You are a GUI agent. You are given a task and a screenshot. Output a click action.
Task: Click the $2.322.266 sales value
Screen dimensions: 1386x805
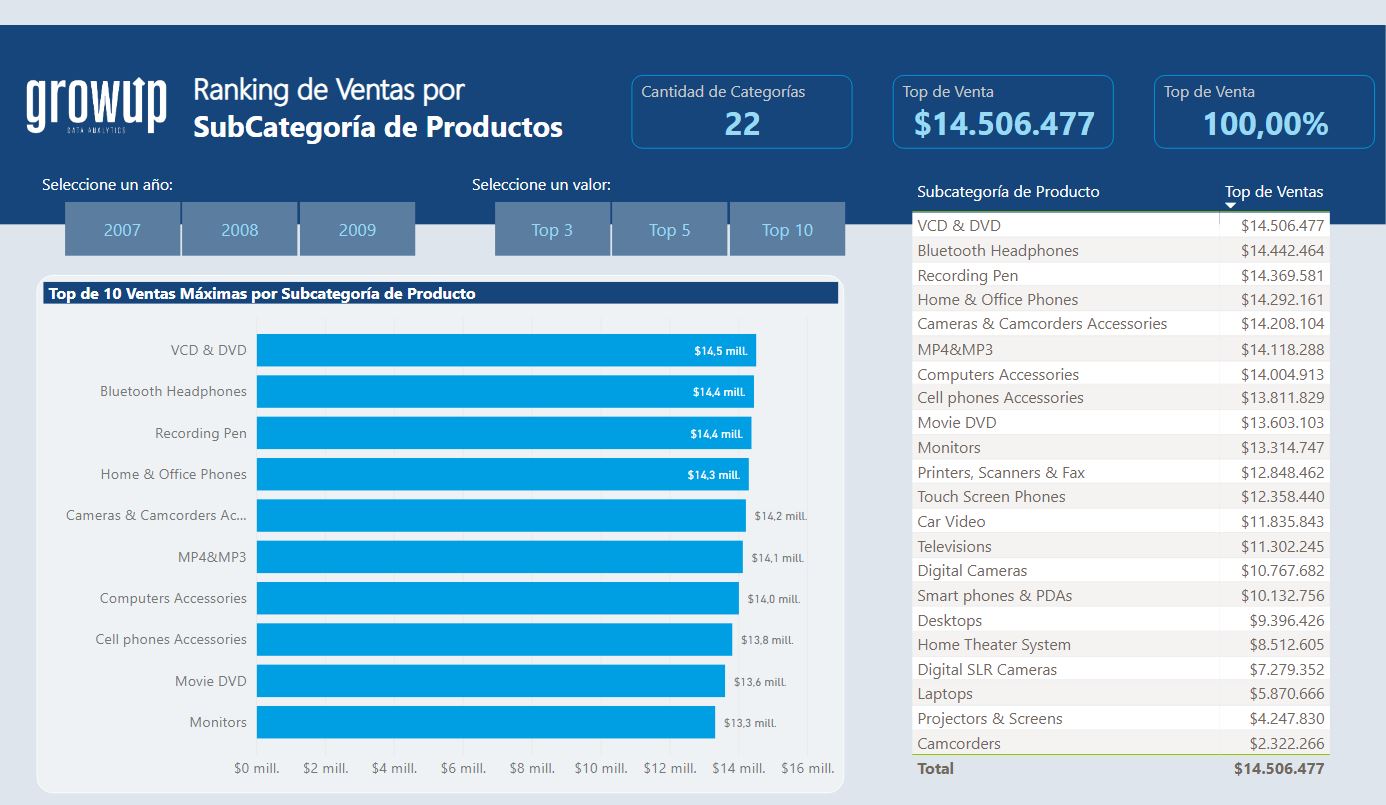tap(1287, 743)
